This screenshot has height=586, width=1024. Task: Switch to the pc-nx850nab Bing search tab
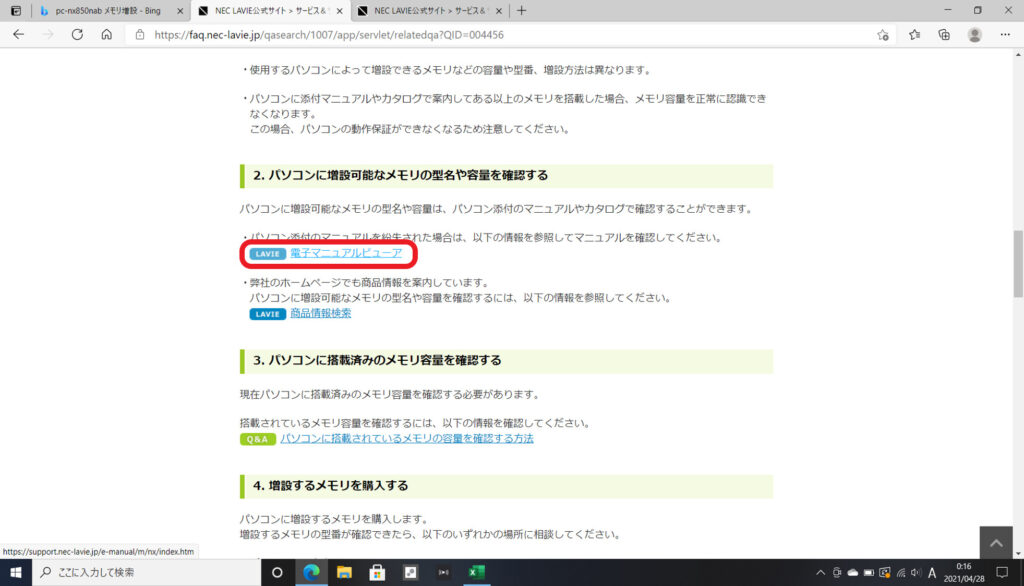(x=105, y=10)
